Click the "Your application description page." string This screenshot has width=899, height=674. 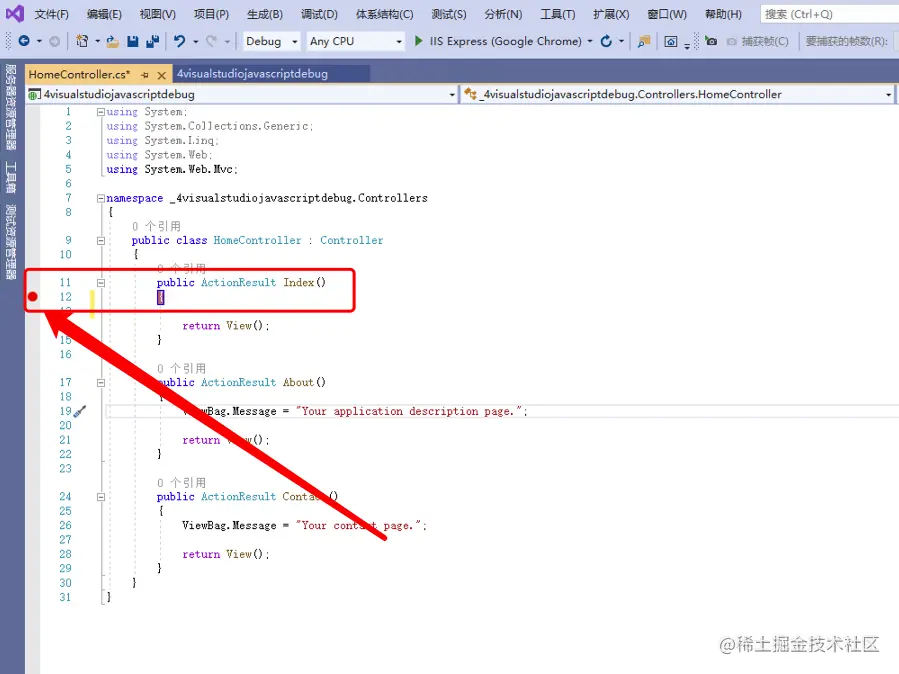pyautogui.click(x=409, y=411)
